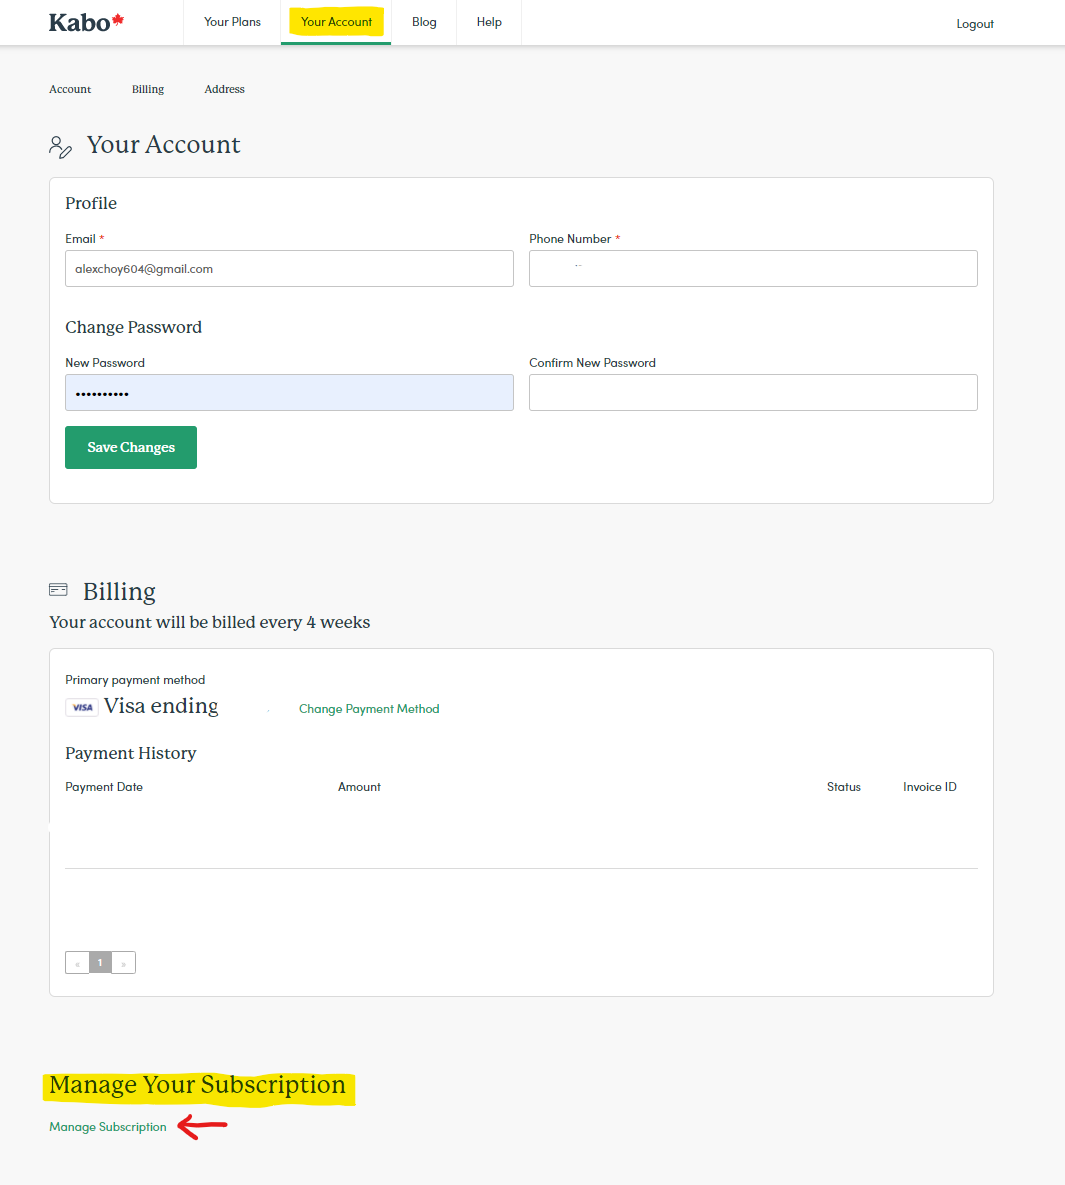This screenshot has height=1185, width=1065.
Task: Focus the Confirm New Password field
Action: click(753, 393)
